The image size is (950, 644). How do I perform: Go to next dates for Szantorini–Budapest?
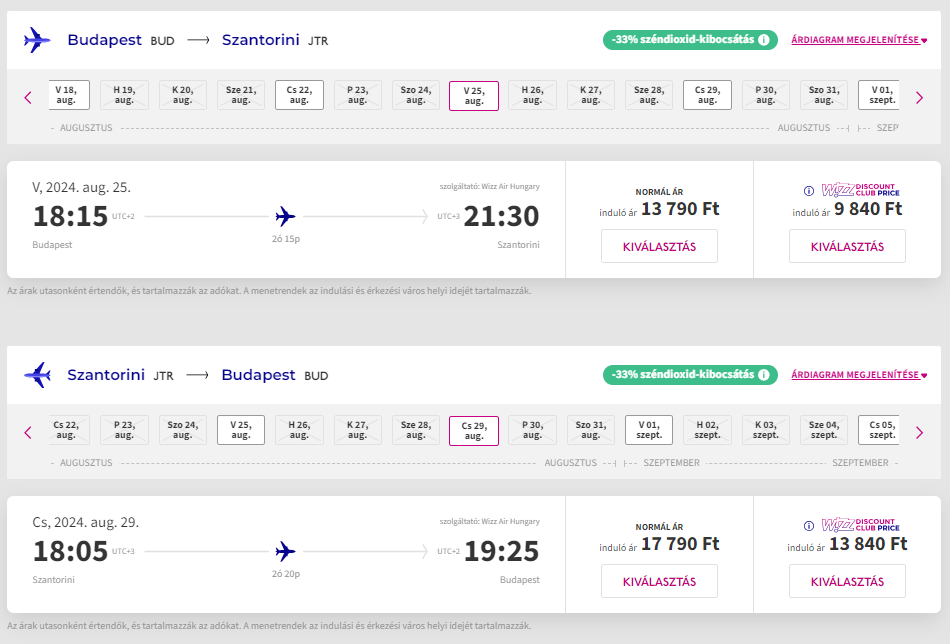point(919,432)
